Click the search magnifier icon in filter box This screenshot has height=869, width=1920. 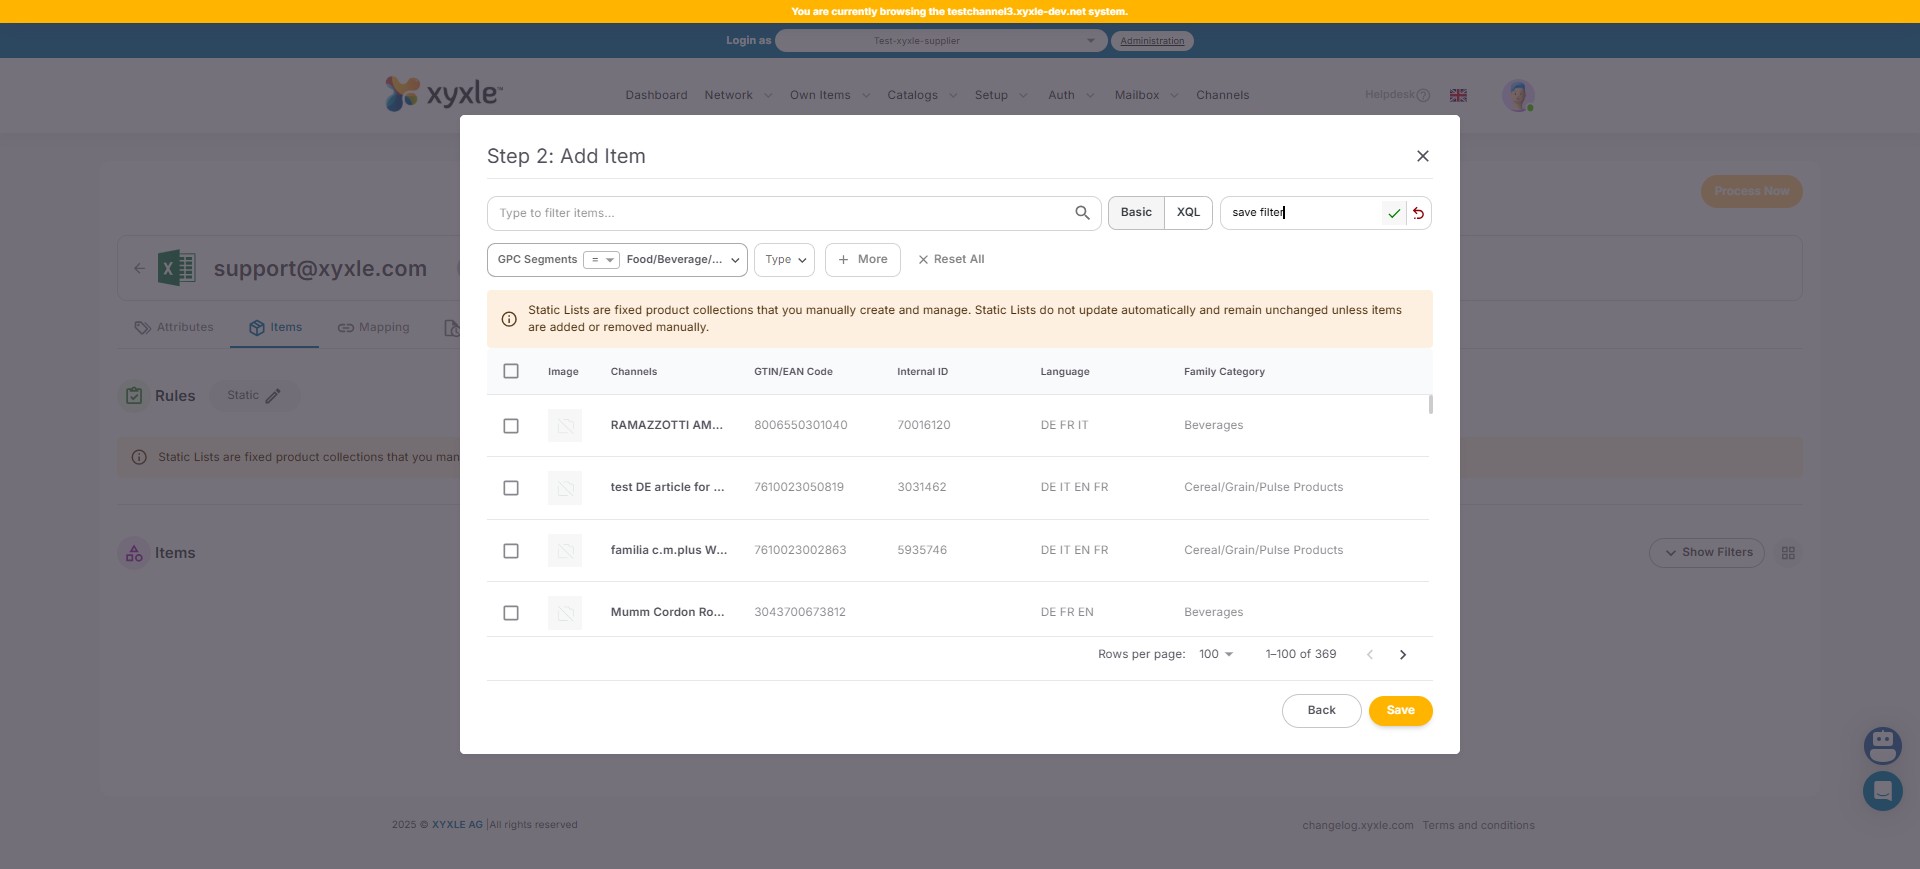pos(1082,213)
